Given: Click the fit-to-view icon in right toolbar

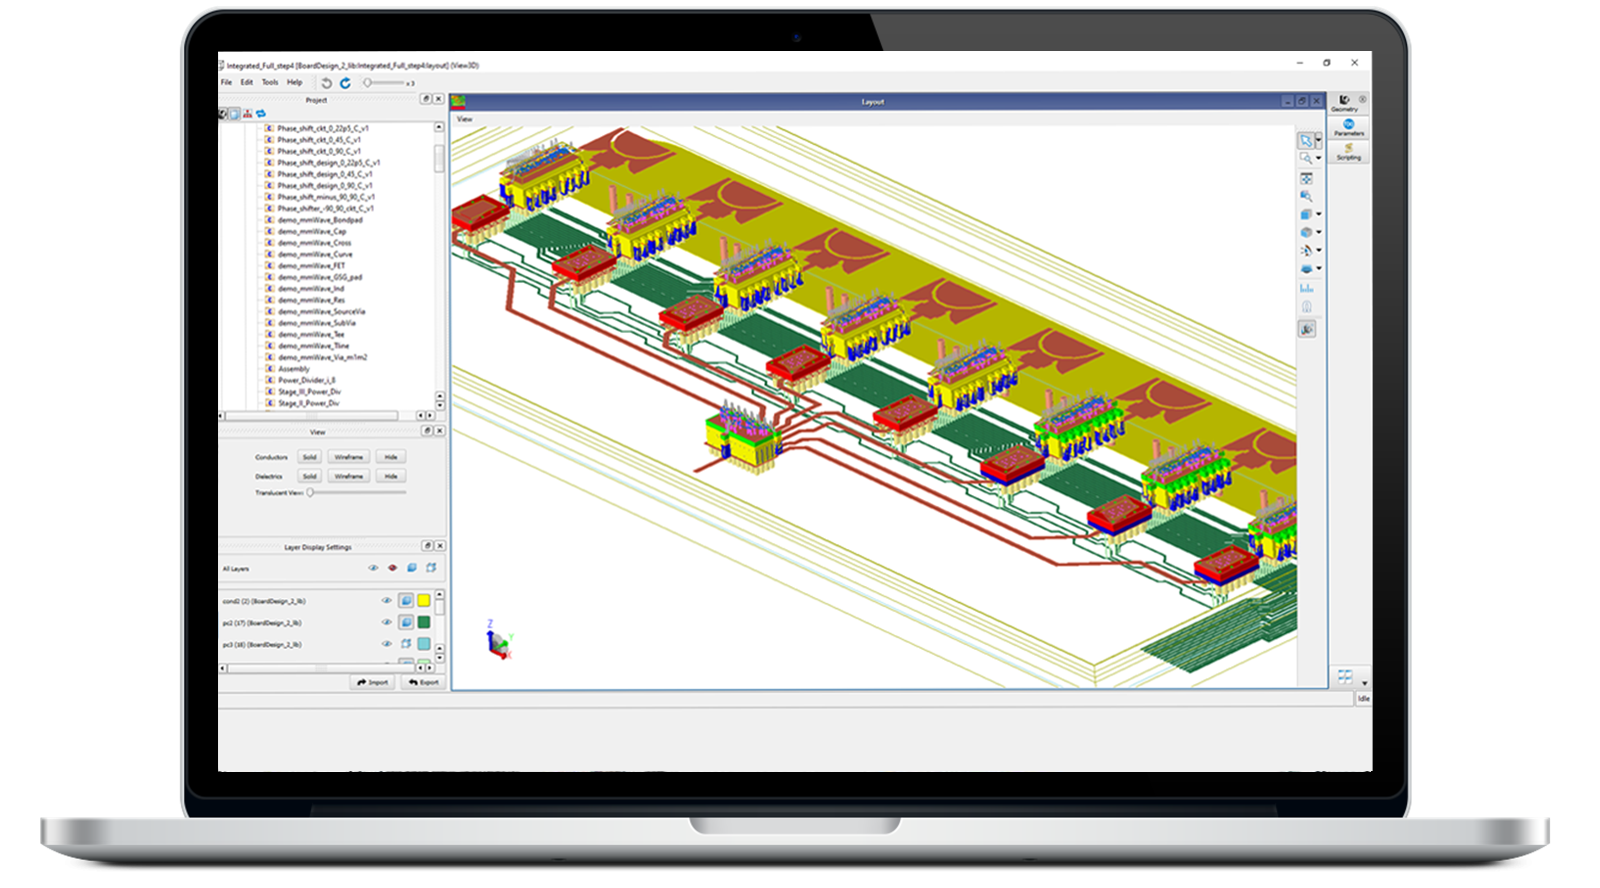Looking at the screenshot, I should [1306, 178].
